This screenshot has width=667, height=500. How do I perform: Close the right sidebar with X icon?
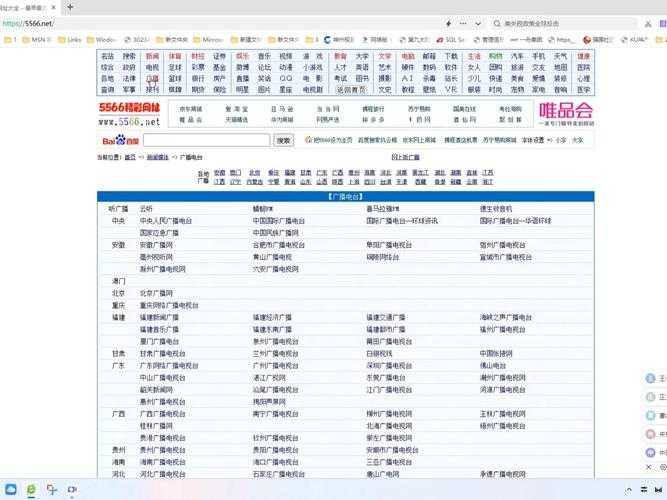pos(648,467)
